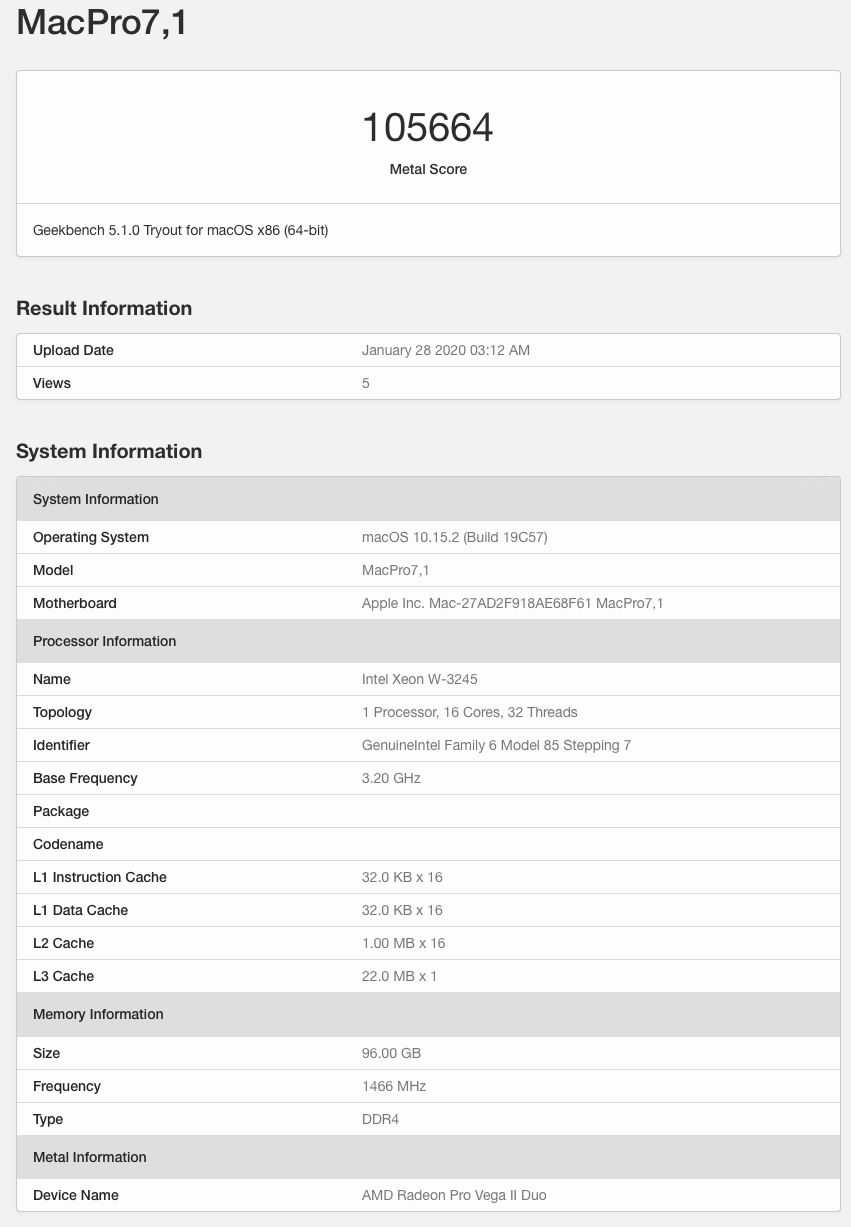Click the Result Information heading
The image size is (851, 1227).
(x=104, y=308)
